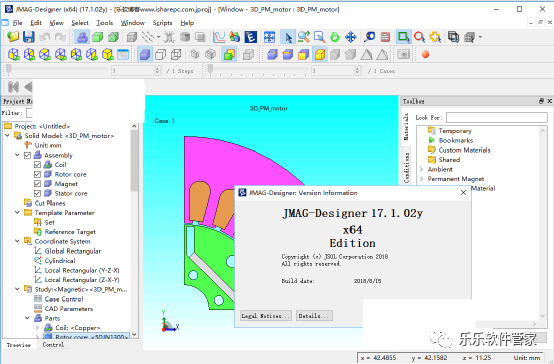Viewport: 554px width, 364px height.
Task: Click the Save floppy disk icon
Action: (x=29, y=37)
